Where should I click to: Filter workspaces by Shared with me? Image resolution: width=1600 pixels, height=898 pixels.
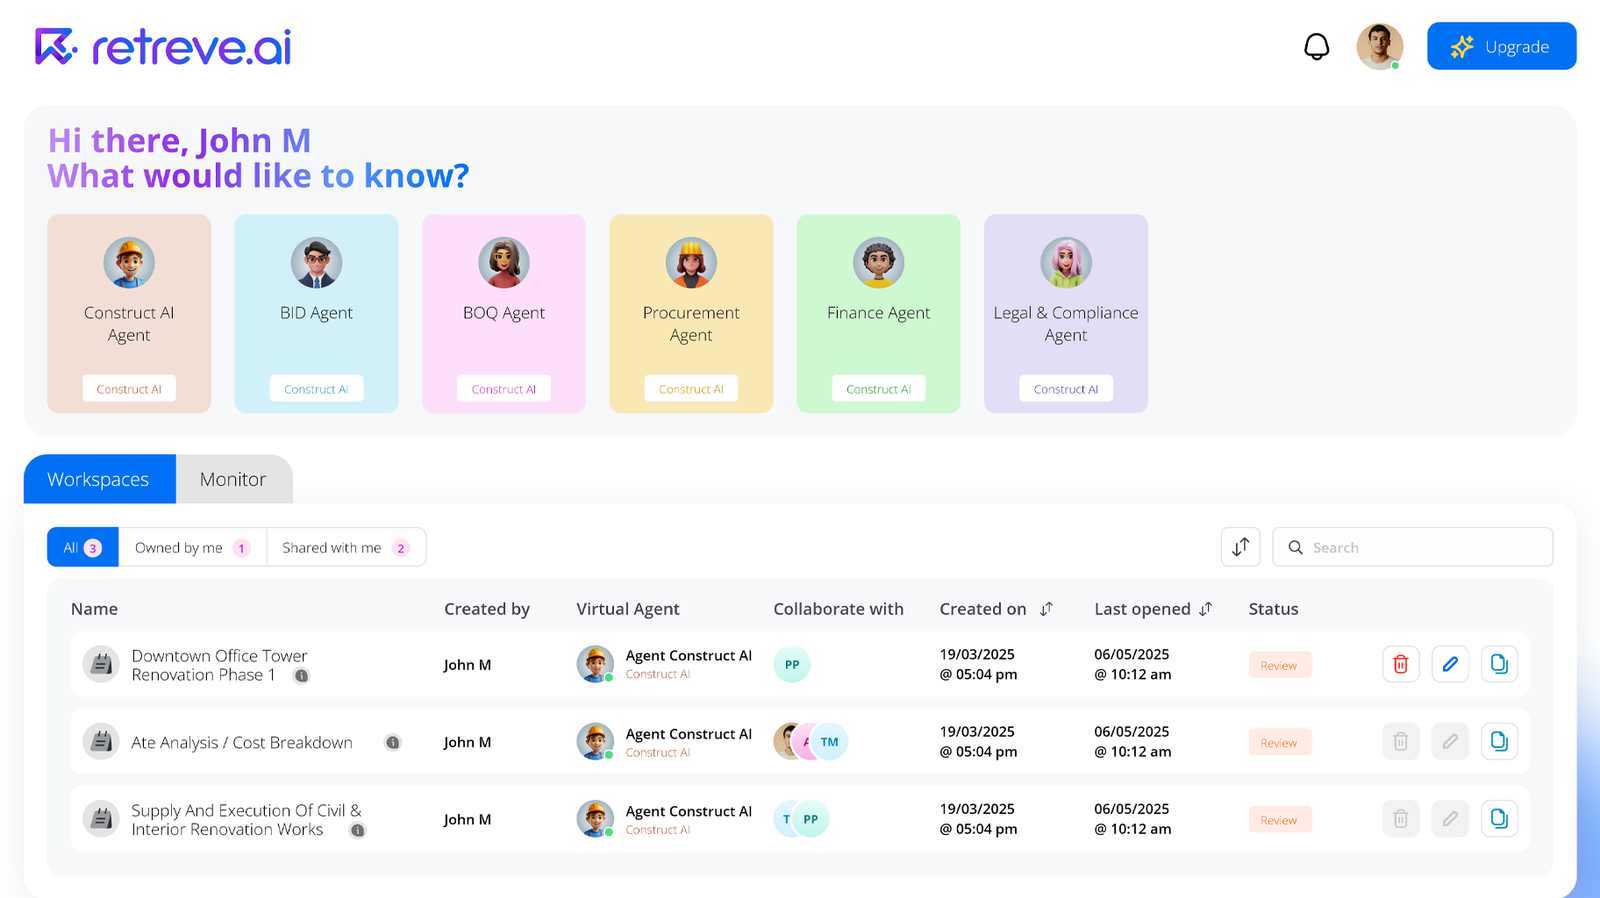pyautogui.click(x=346, y=547)
